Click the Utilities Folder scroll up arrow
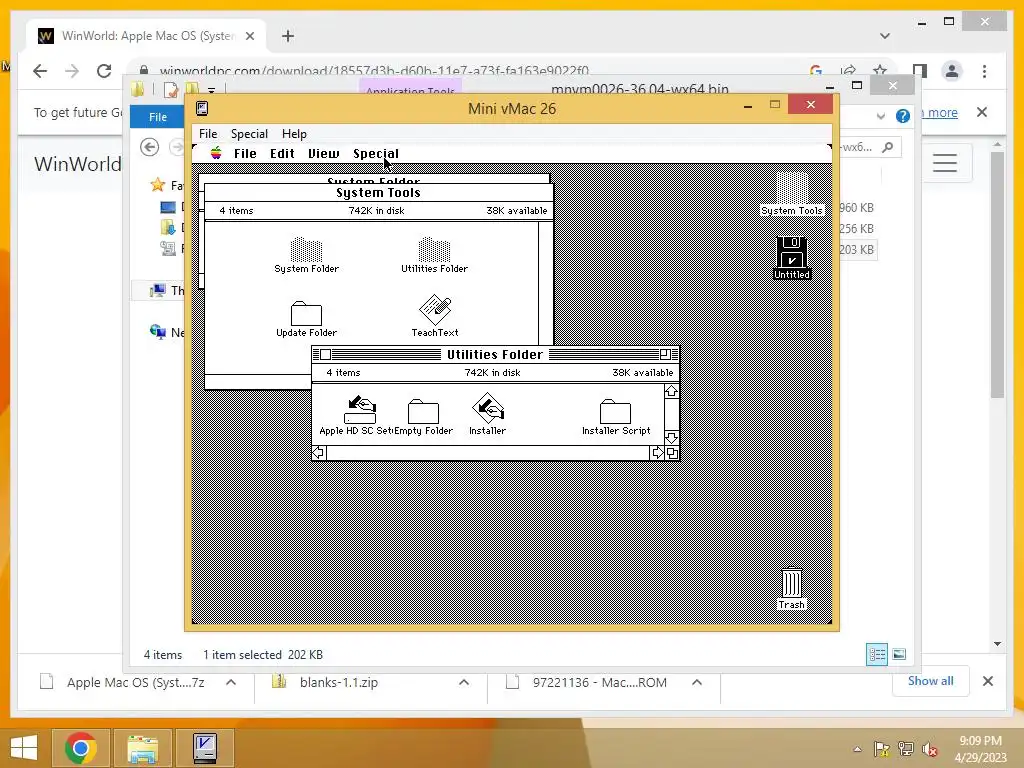This screenshot has height=768, width=1024. click(671, 391)
